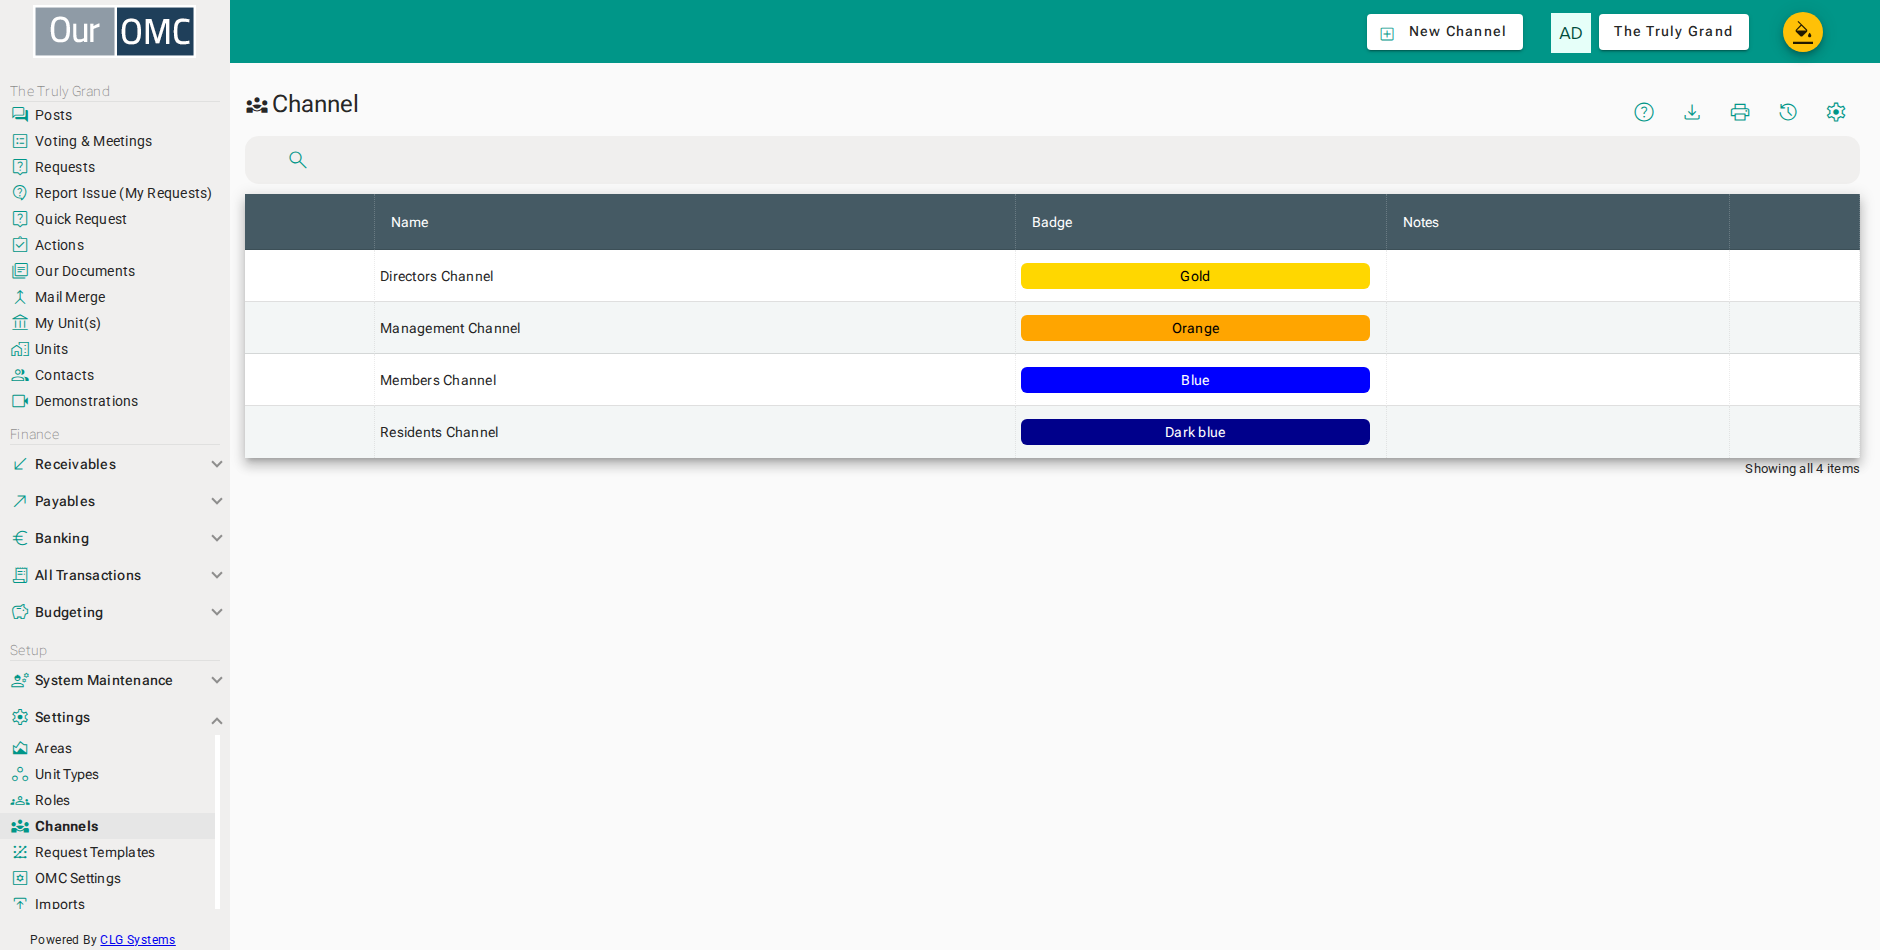The width and height of the screenshot is (1880, 950).
Task: Click the sidebar vertical scrollbar
Action: tap(217, 822)
